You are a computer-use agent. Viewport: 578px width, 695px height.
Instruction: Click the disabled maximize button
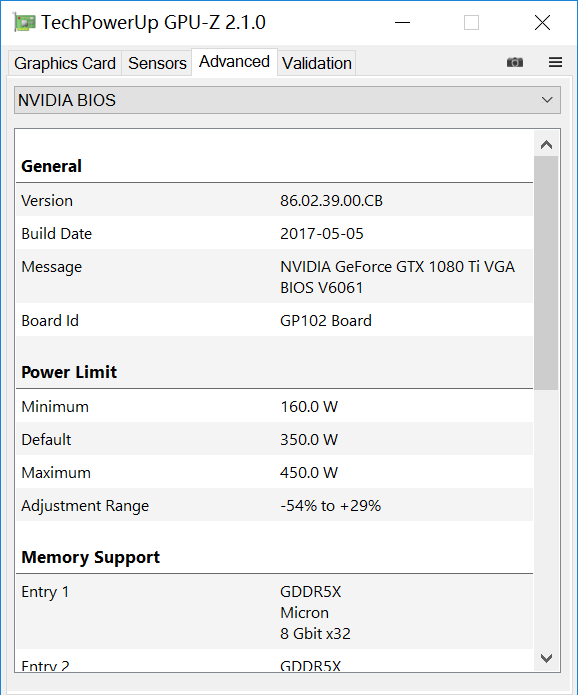[471, 23]
